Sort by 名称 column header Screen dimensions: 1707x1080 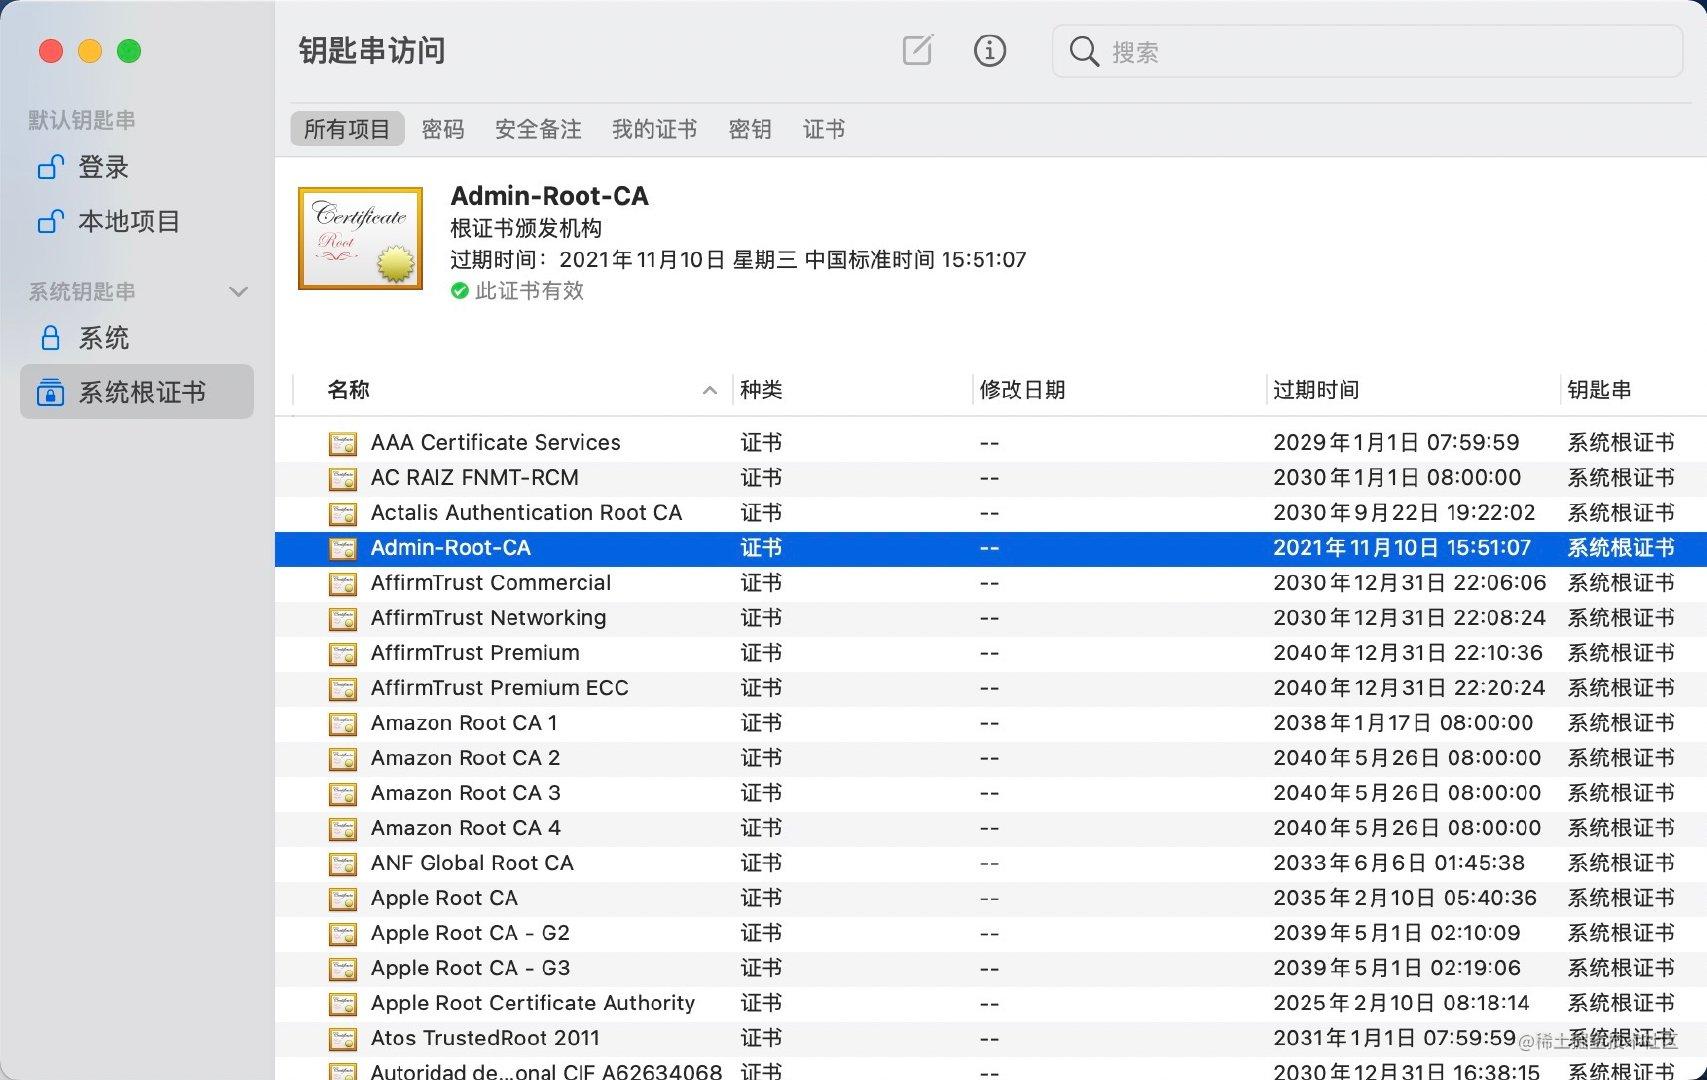pos(349,390)
